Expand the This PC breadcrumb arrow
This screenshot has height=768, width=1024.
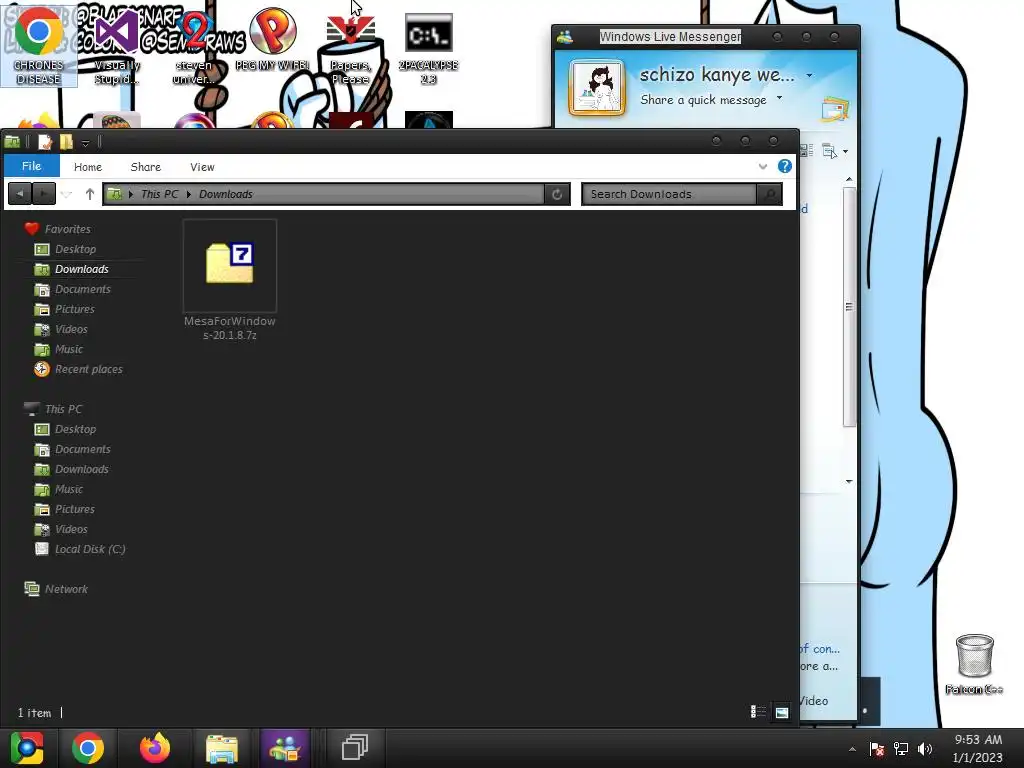pos(188,194)
